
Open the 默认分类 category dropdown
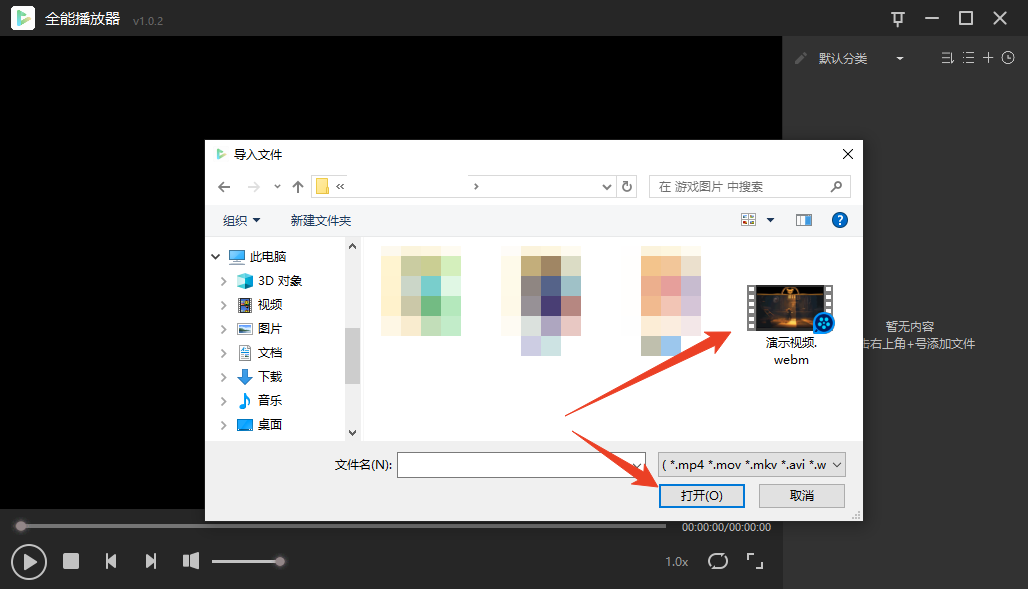pyautogui.click(x=899, y=59)
